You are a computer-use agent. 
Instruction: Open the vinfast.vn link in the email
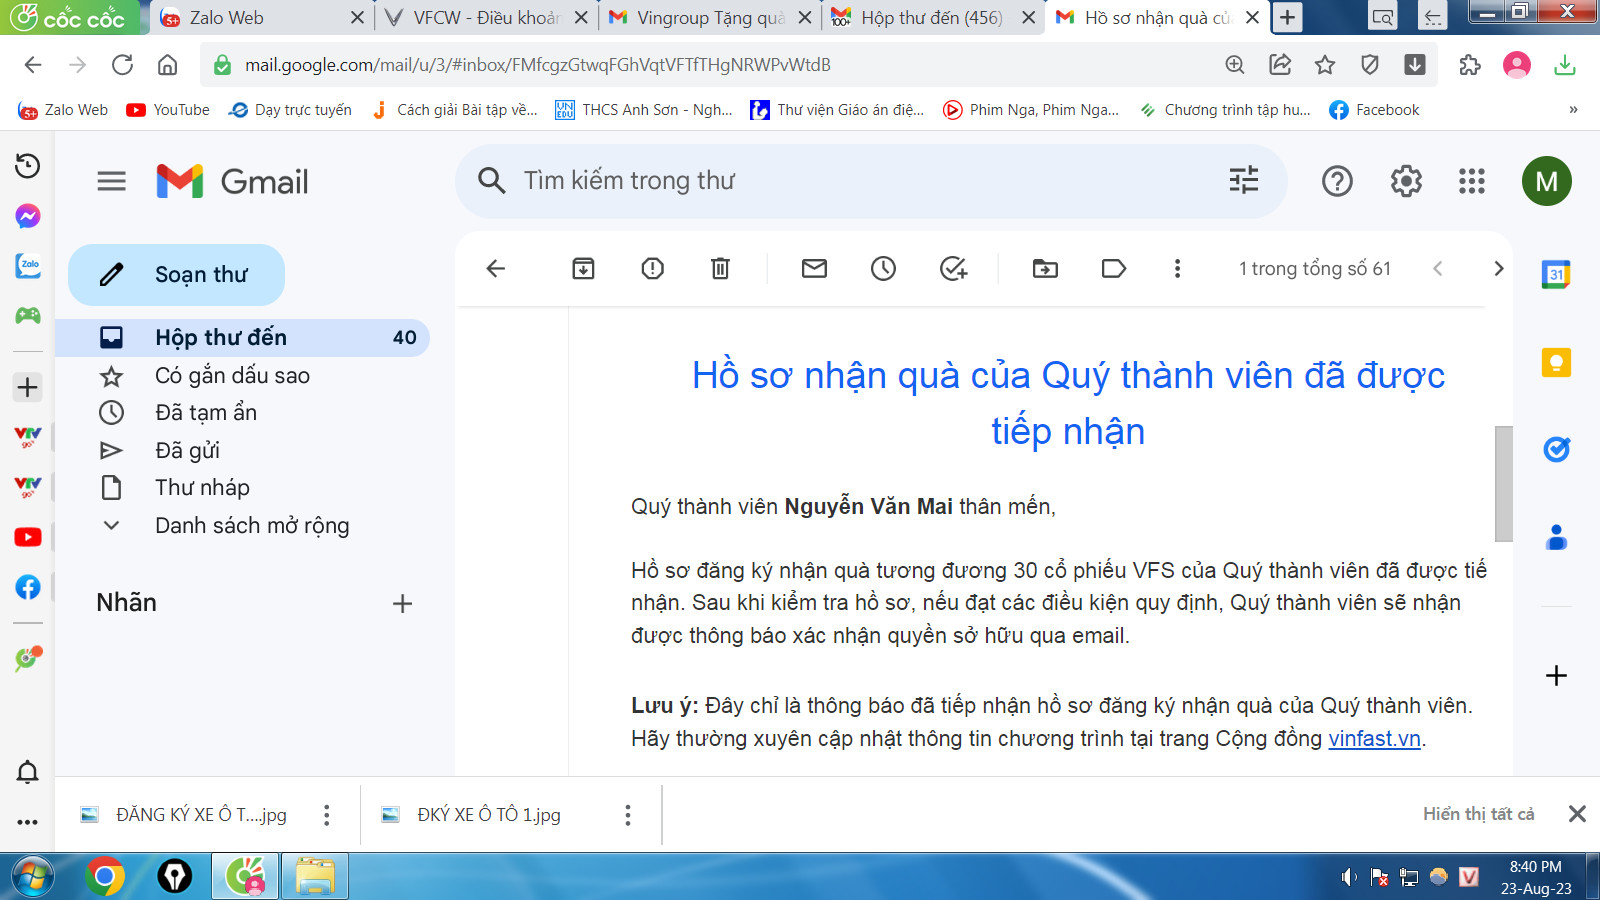(x=1374, y=739)
